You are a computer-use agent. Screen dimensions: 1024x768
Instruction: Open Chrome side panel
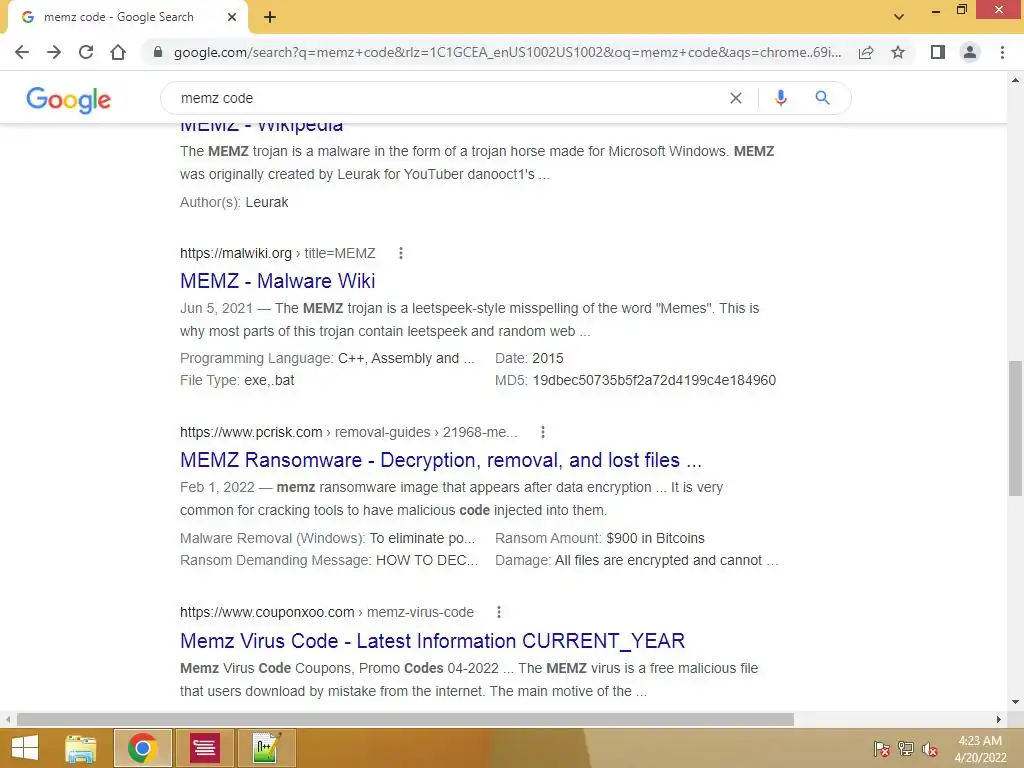point(938,52)
